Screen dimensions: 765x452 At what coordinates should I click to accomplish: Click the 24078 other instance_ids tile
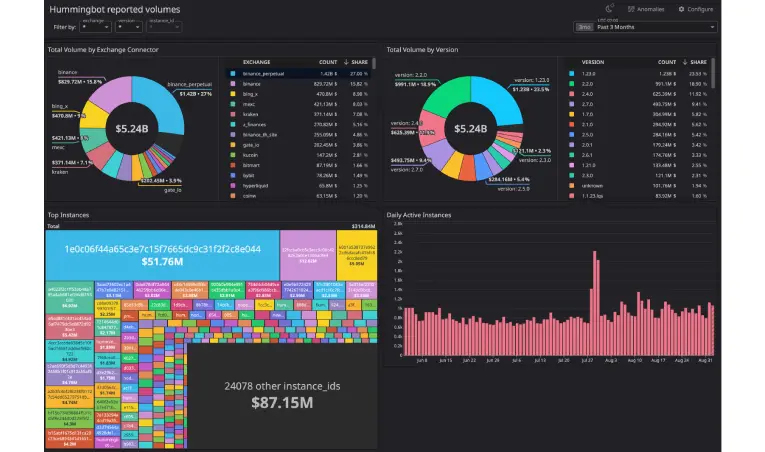(x=283, y=392)
